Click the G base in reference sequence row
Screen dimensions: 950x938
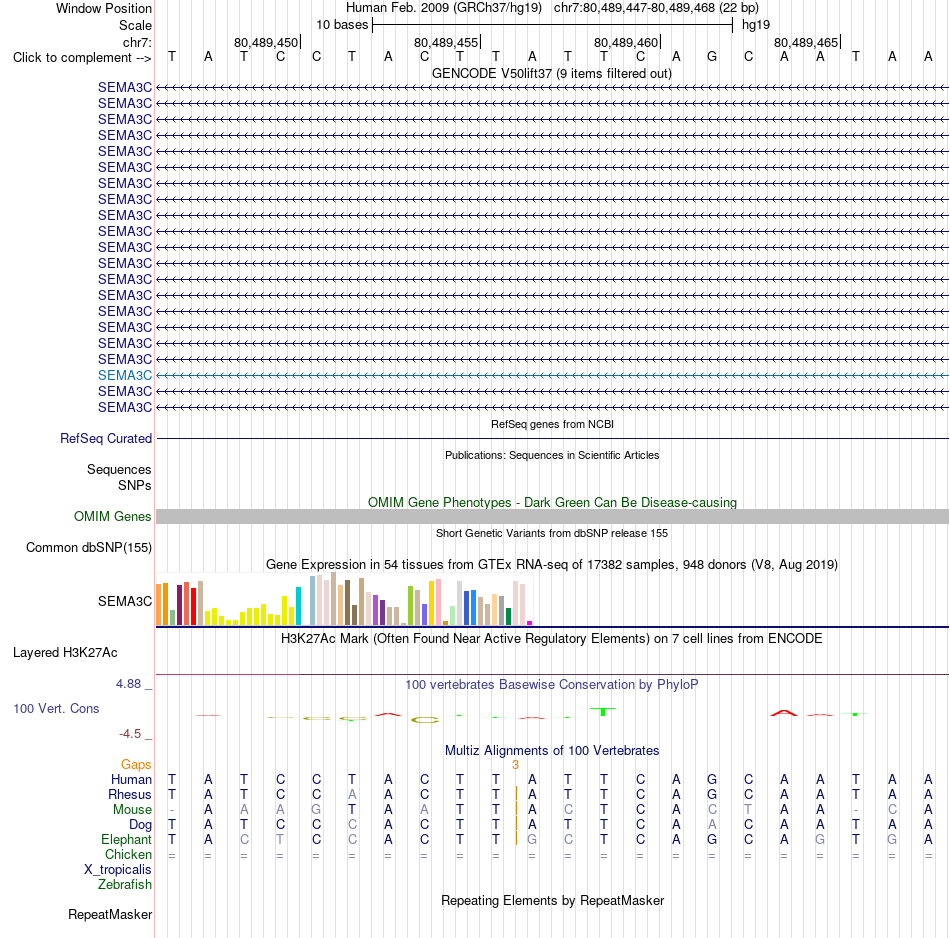pyautogui.click(x=712, y=57)
